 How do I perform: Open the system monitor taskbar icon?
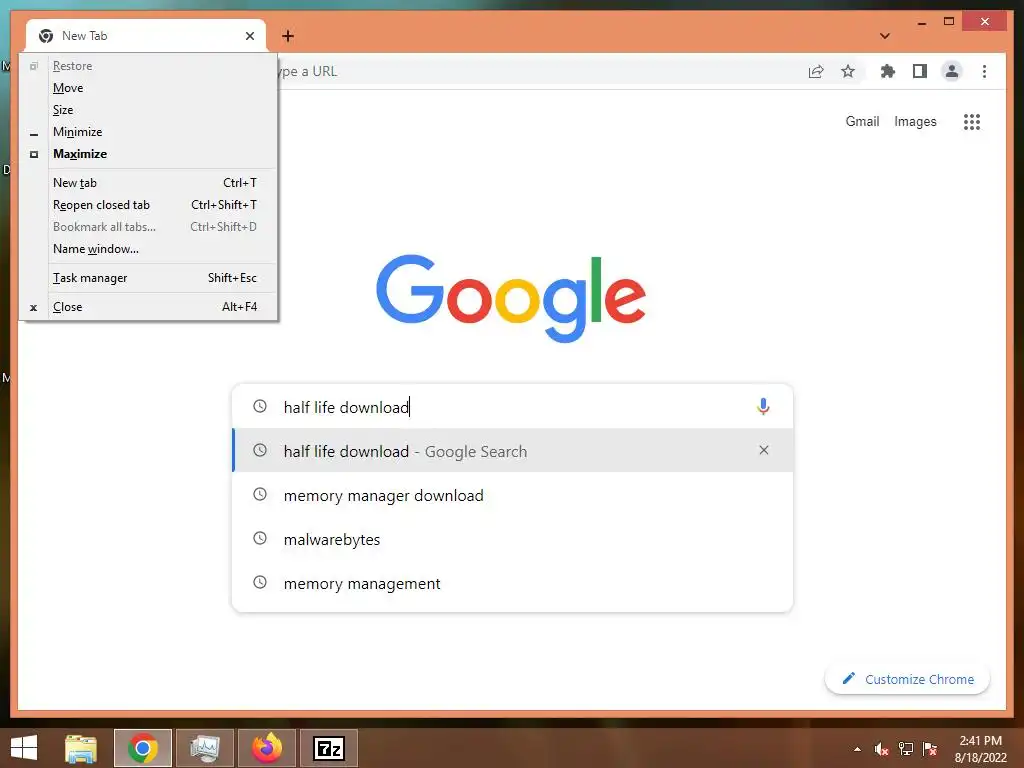click(204, 748)
